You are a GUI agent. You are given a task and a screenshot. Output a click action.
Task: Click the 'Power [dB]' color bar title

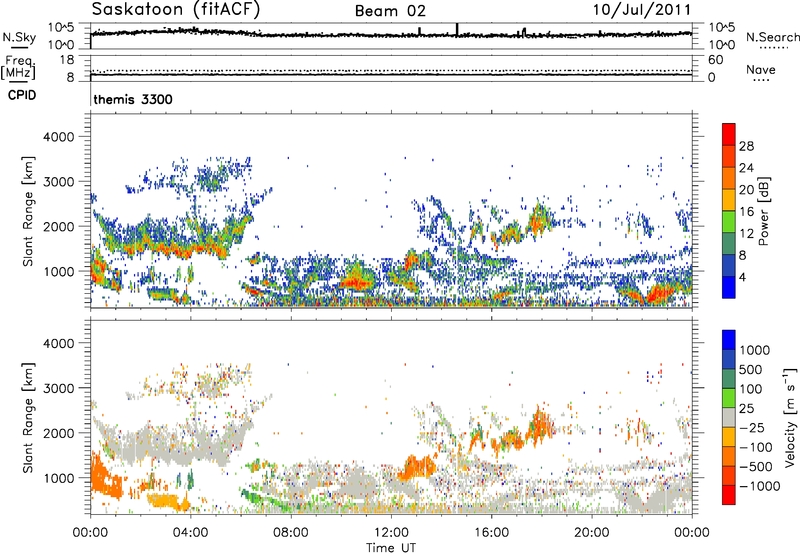(x=763, y=211)
